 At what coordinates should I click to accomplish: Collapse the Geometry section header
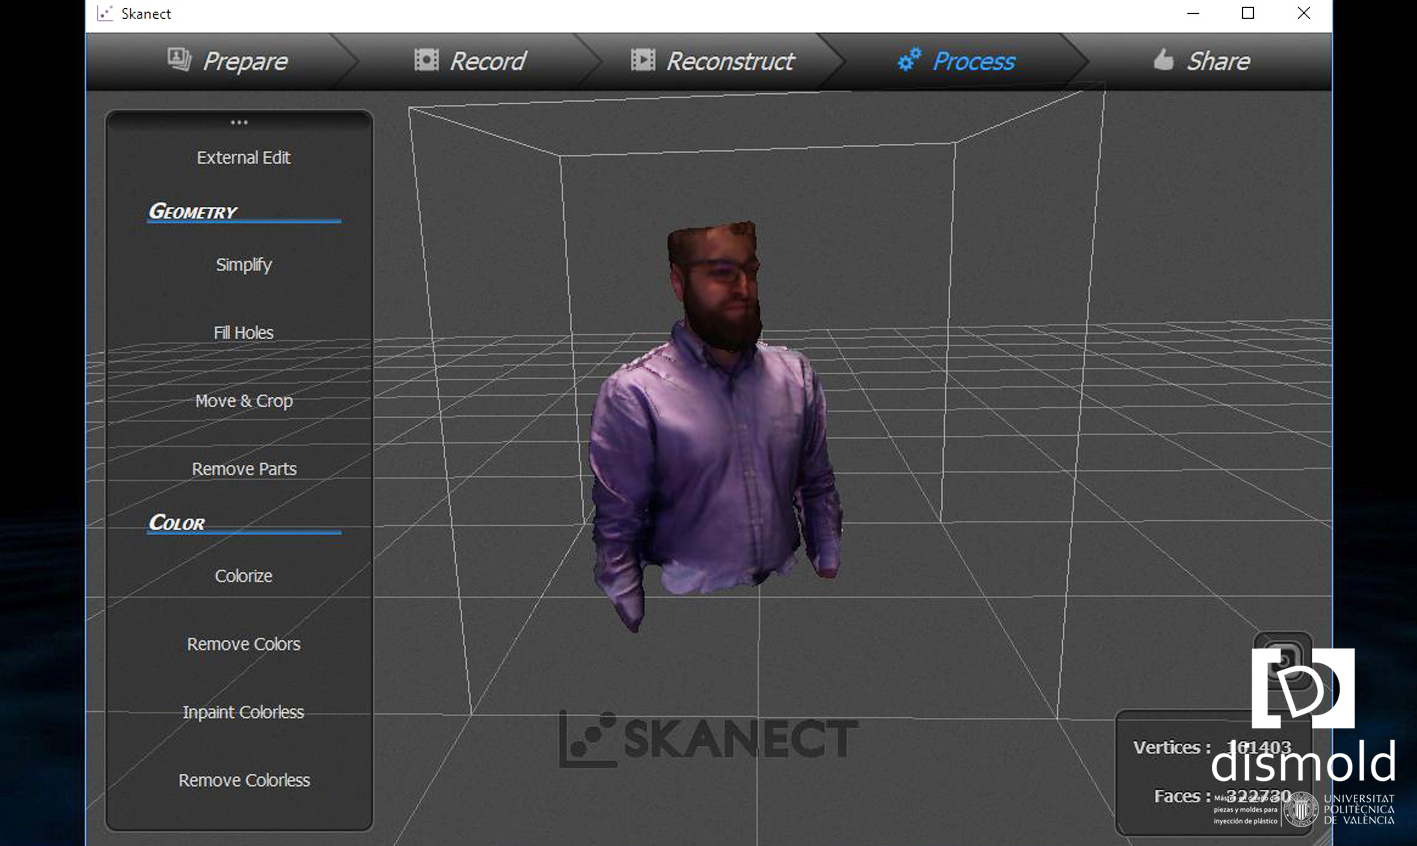tap(193, 211)
